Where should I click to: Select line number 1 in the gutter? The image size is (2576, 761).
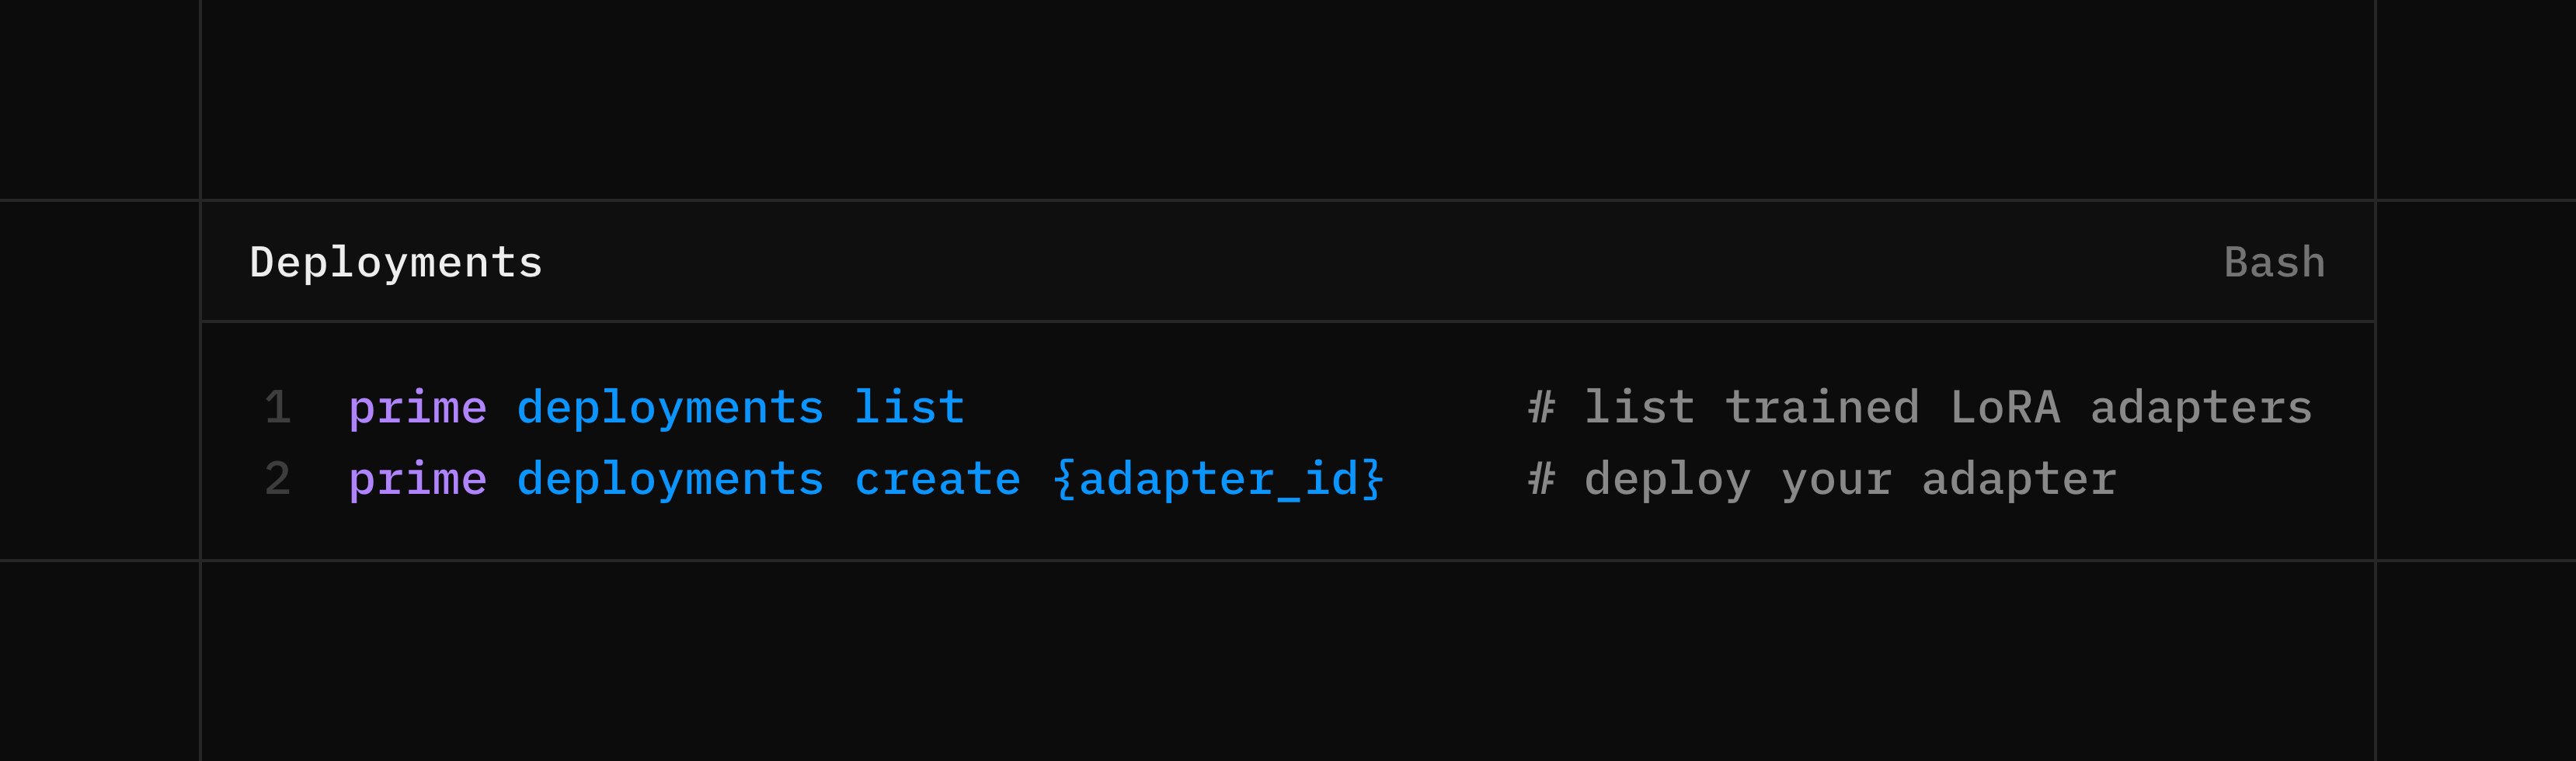278,408
